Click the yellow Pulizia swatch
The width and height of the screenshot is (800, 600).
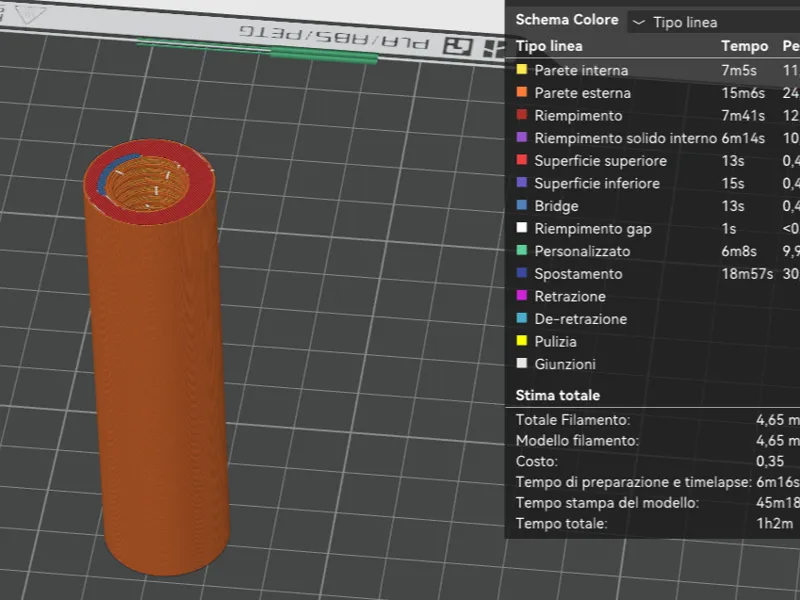[521, 341]
